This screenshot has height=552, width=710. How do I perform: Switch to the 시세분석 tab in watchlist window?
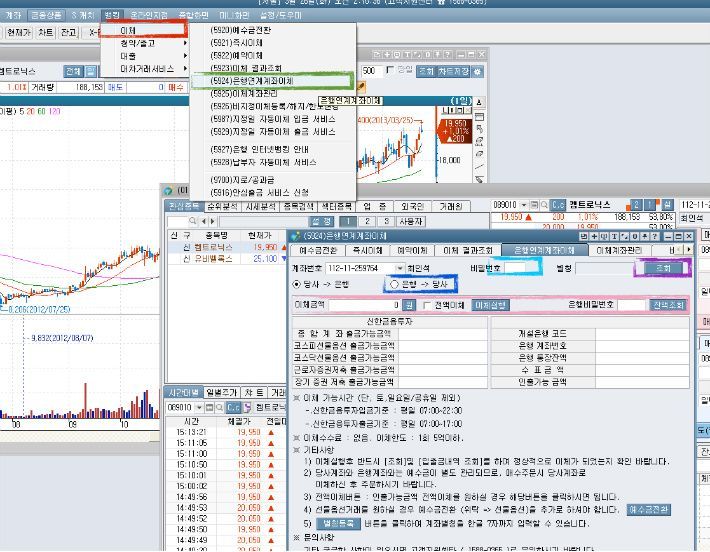260,206
